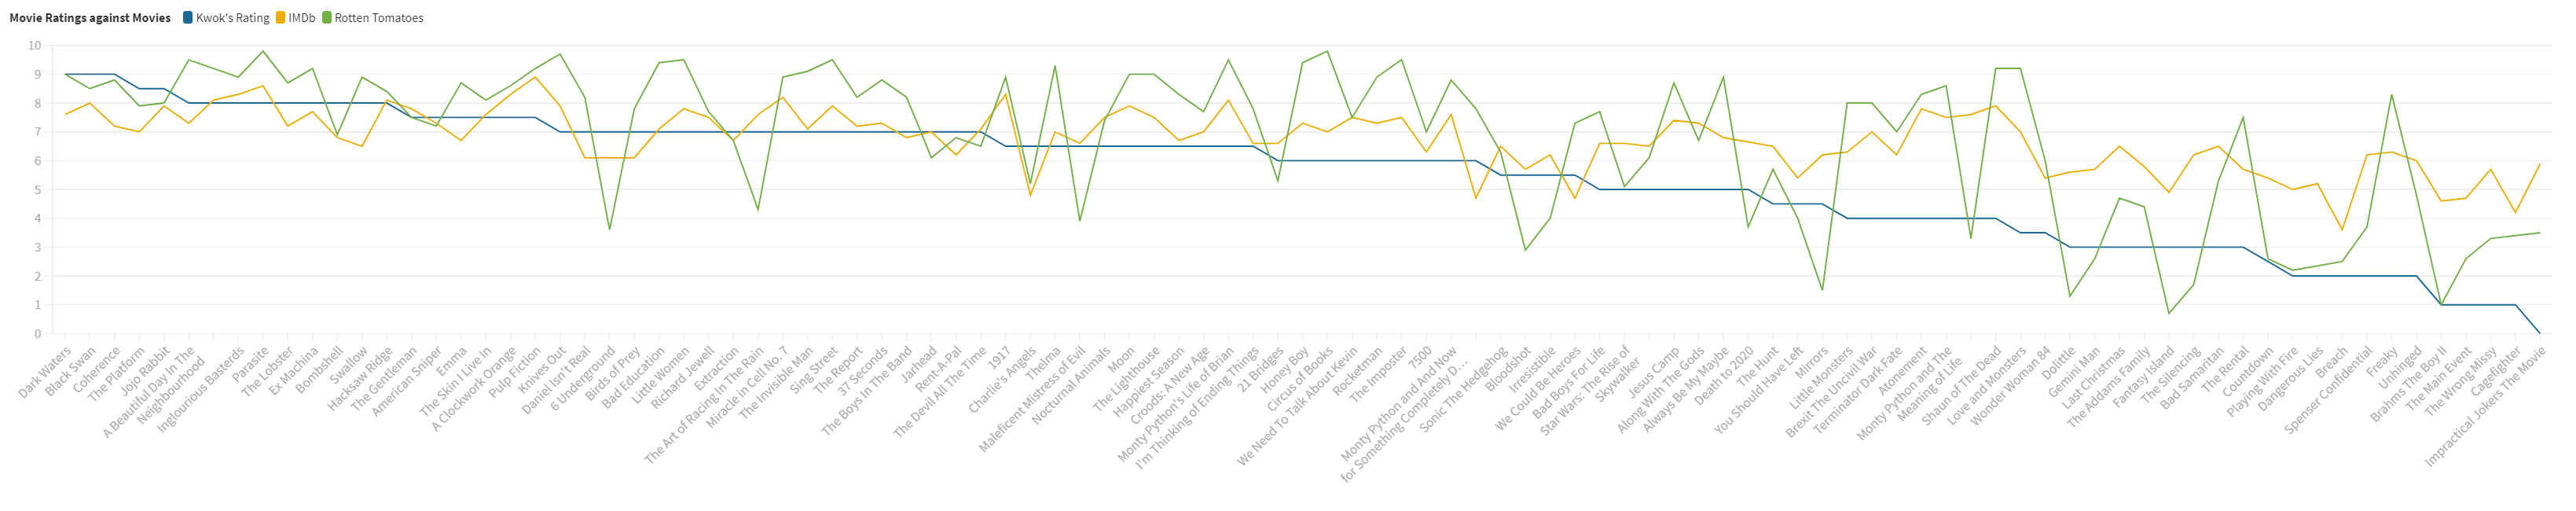
Task: Click the y-axis value 10
Action: pos(35,45)
